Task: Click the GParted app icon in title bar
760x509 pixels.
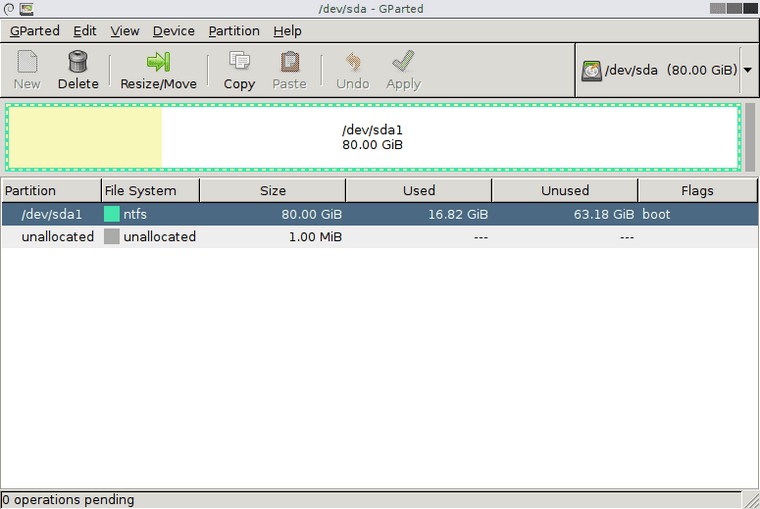Action: [x=27, y=9]
